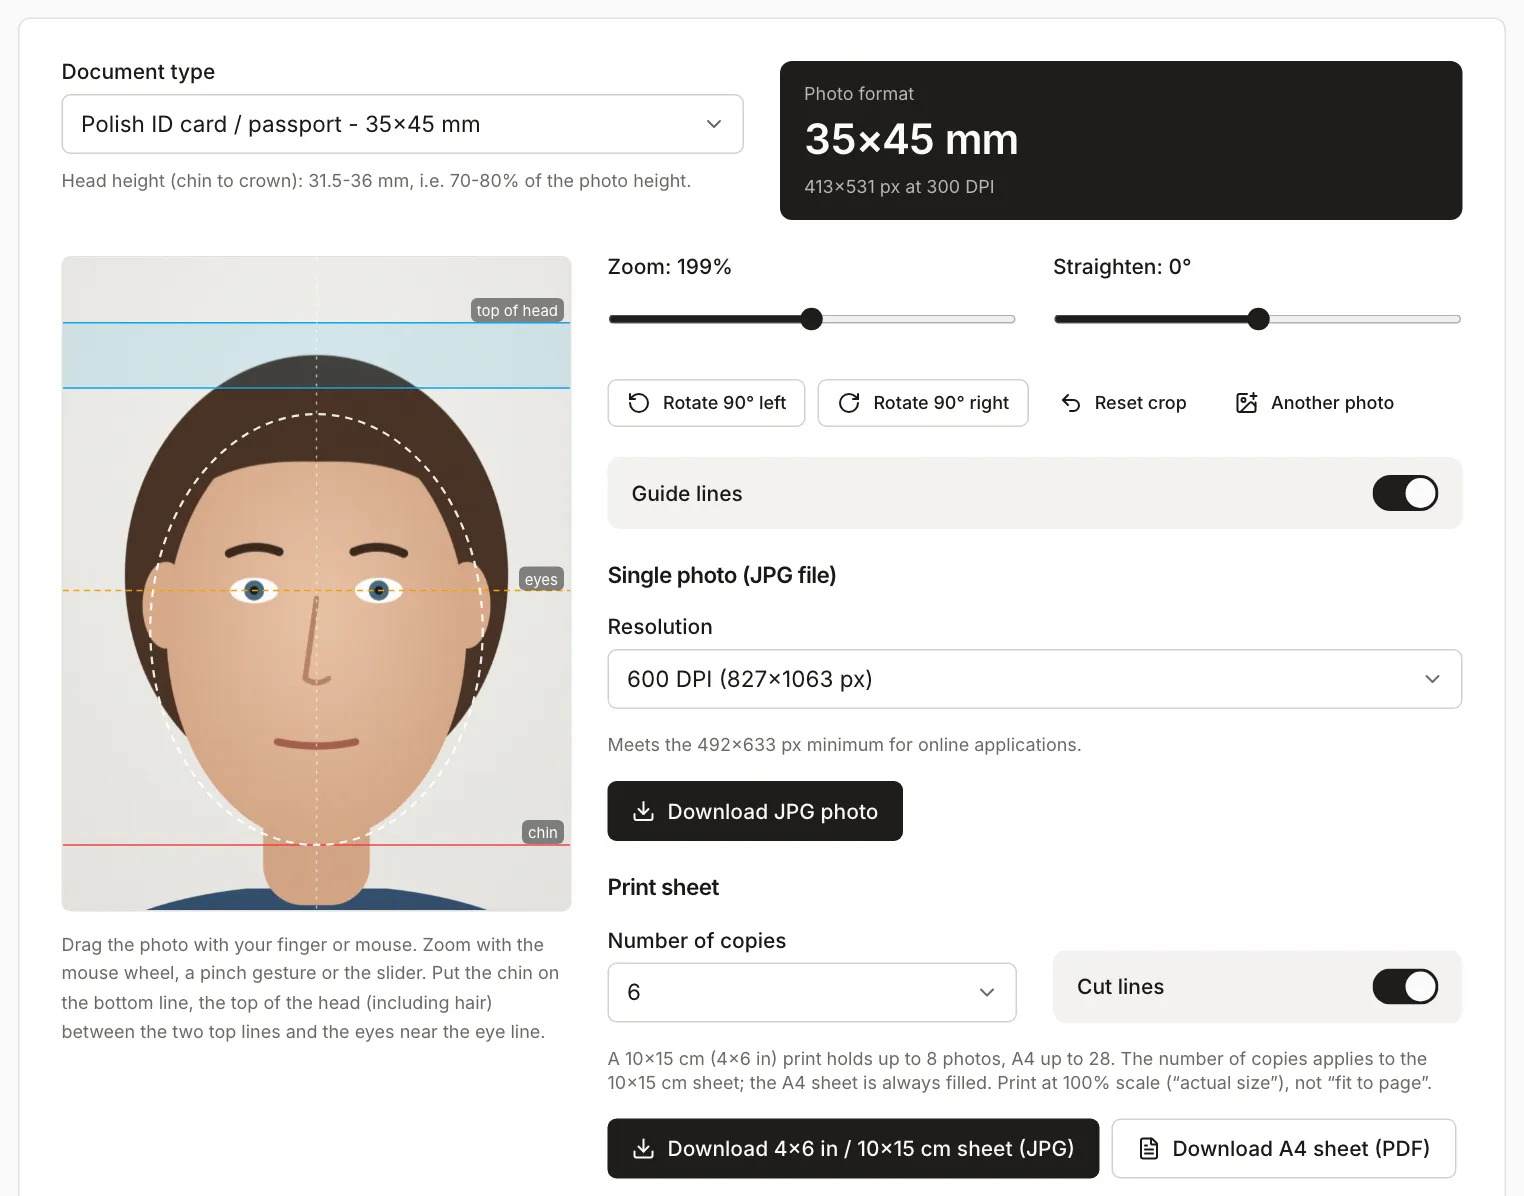
Task: Click the 'Photo format' caption
Action: (x=859, y=94)
